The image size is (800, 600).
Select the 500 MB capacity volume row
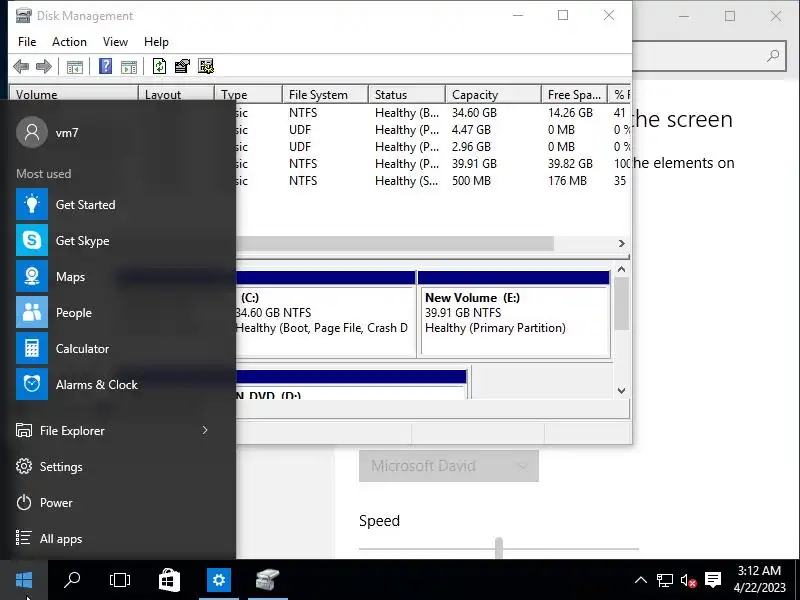pos(433,181)
